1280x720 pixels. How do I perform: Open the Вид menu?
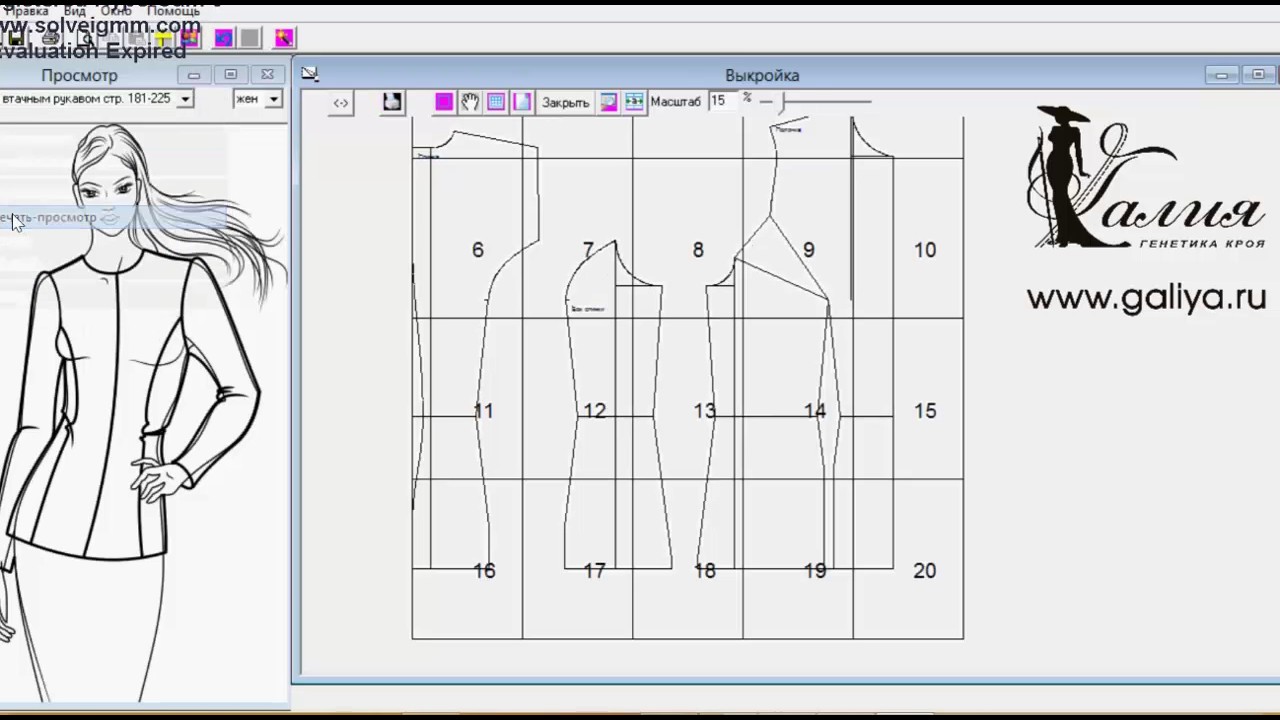tap(75, 11)
